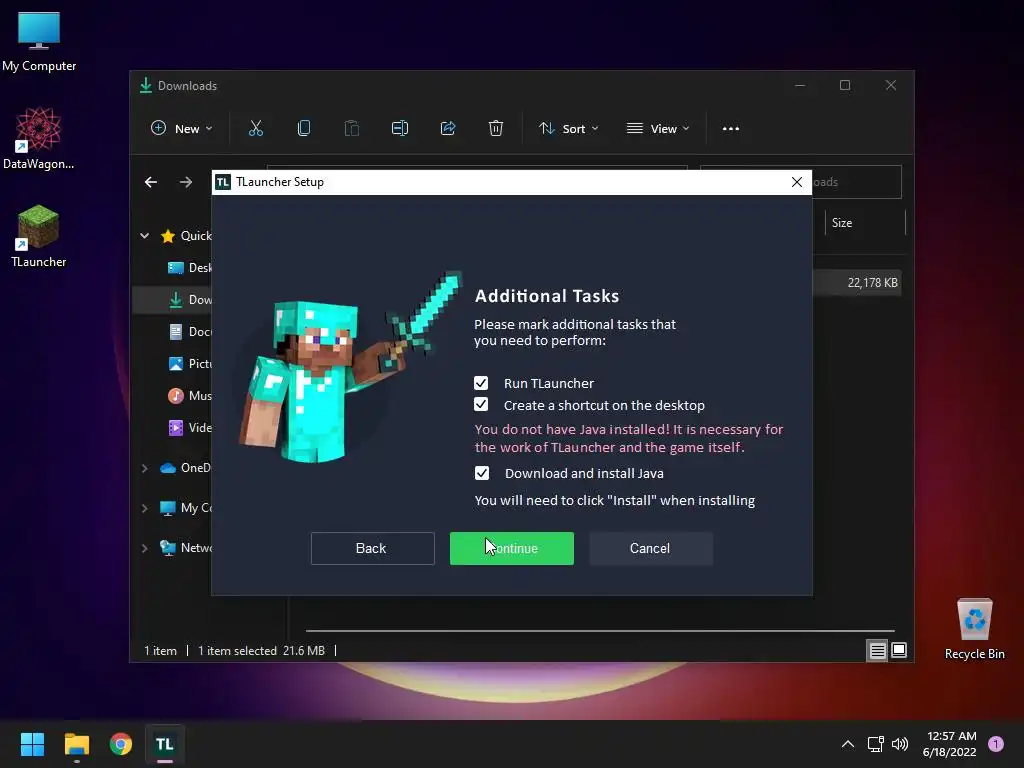Screen dimensions: 1024x768
Task: Click the Cut scissors icon
Action: point(256,129)
